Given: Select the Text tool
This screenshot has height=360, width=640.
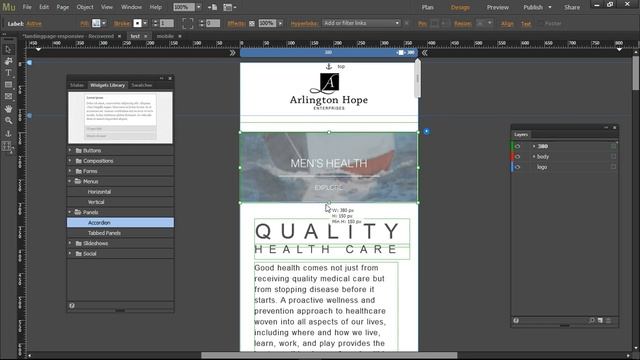Looking at the screenshot, I should click(x=8, y=73).
